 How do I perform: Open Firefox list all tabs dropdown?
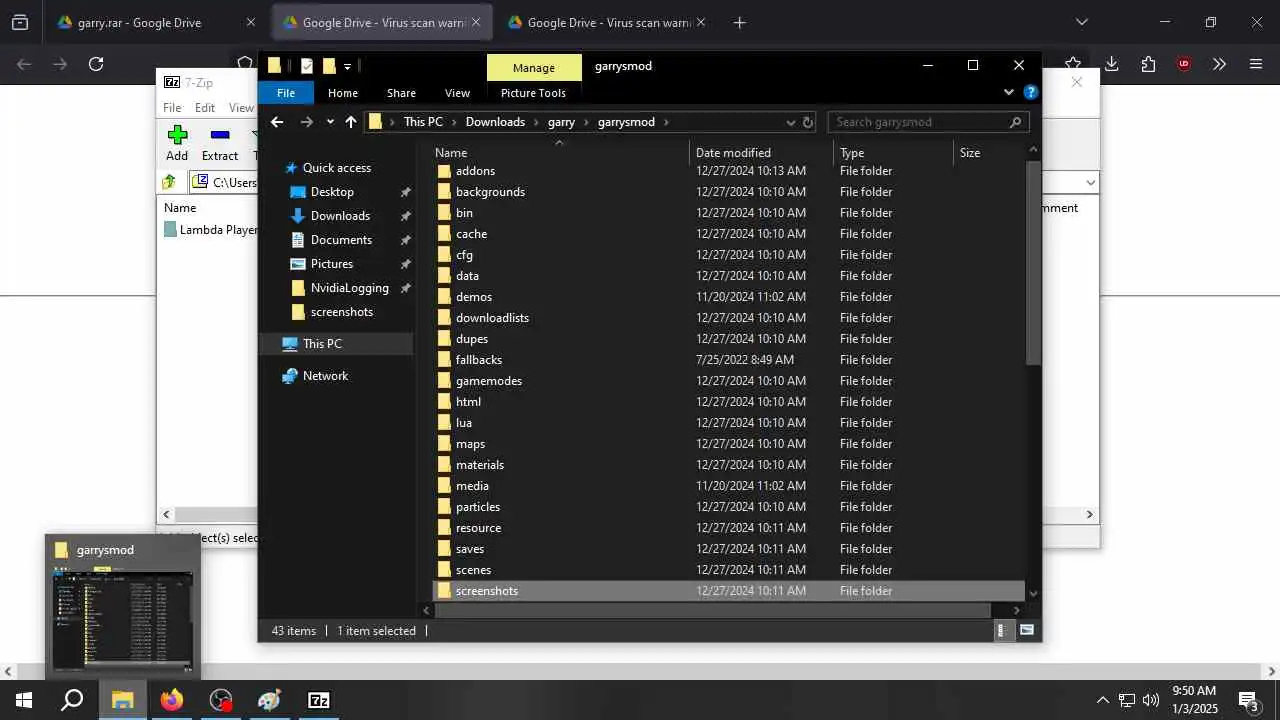(x=1081, y=22)
